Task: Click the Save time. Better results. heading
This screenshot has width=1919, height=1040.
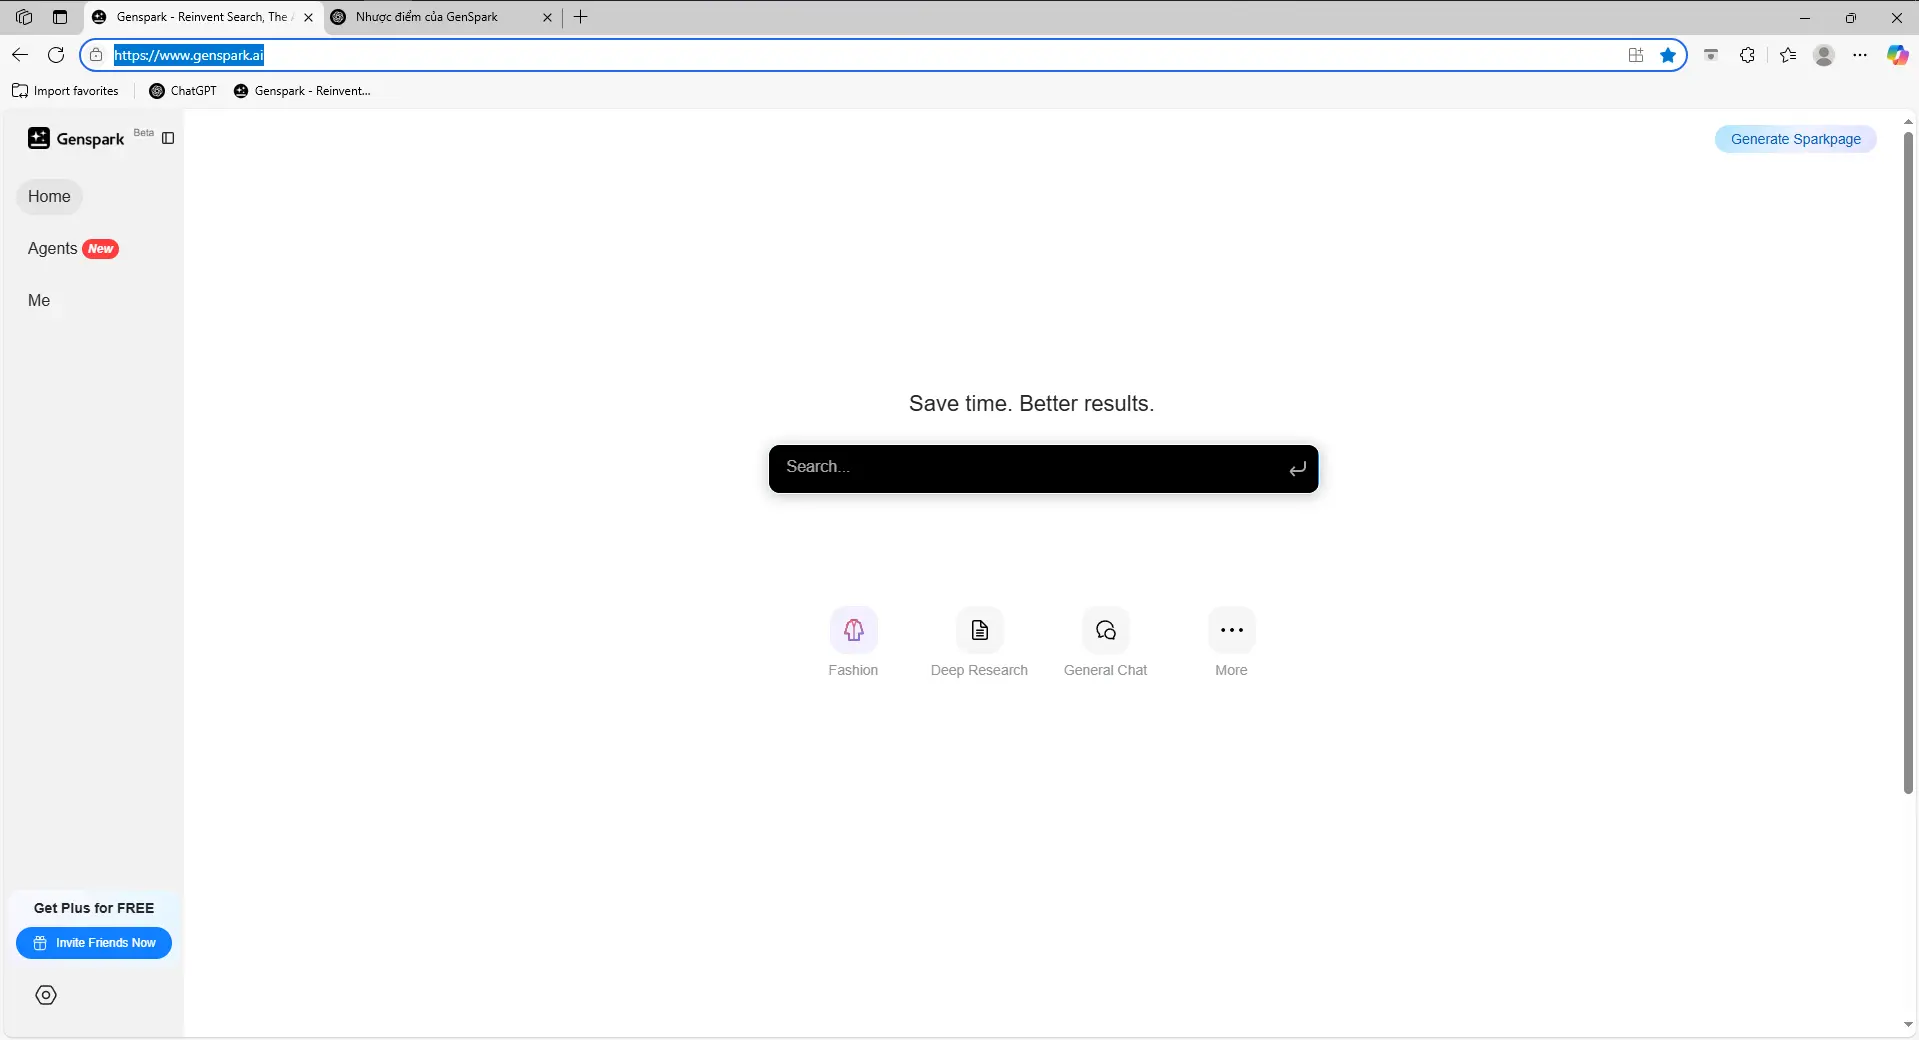Action: click(1031, 403)
